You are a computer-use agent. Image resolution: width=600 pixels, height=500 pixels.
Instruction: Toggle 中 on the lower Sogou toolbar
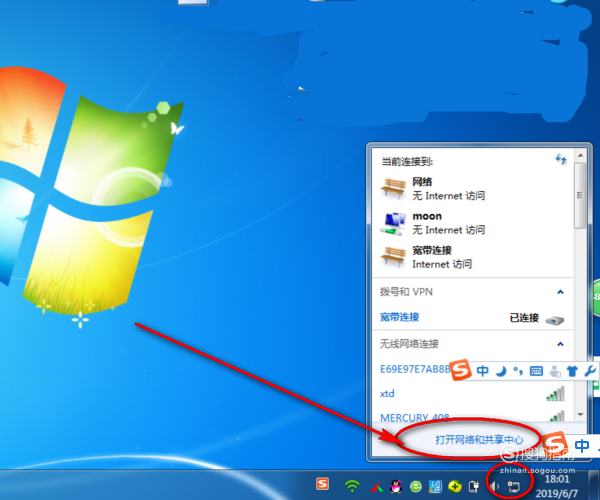click(x=582, y=446)
